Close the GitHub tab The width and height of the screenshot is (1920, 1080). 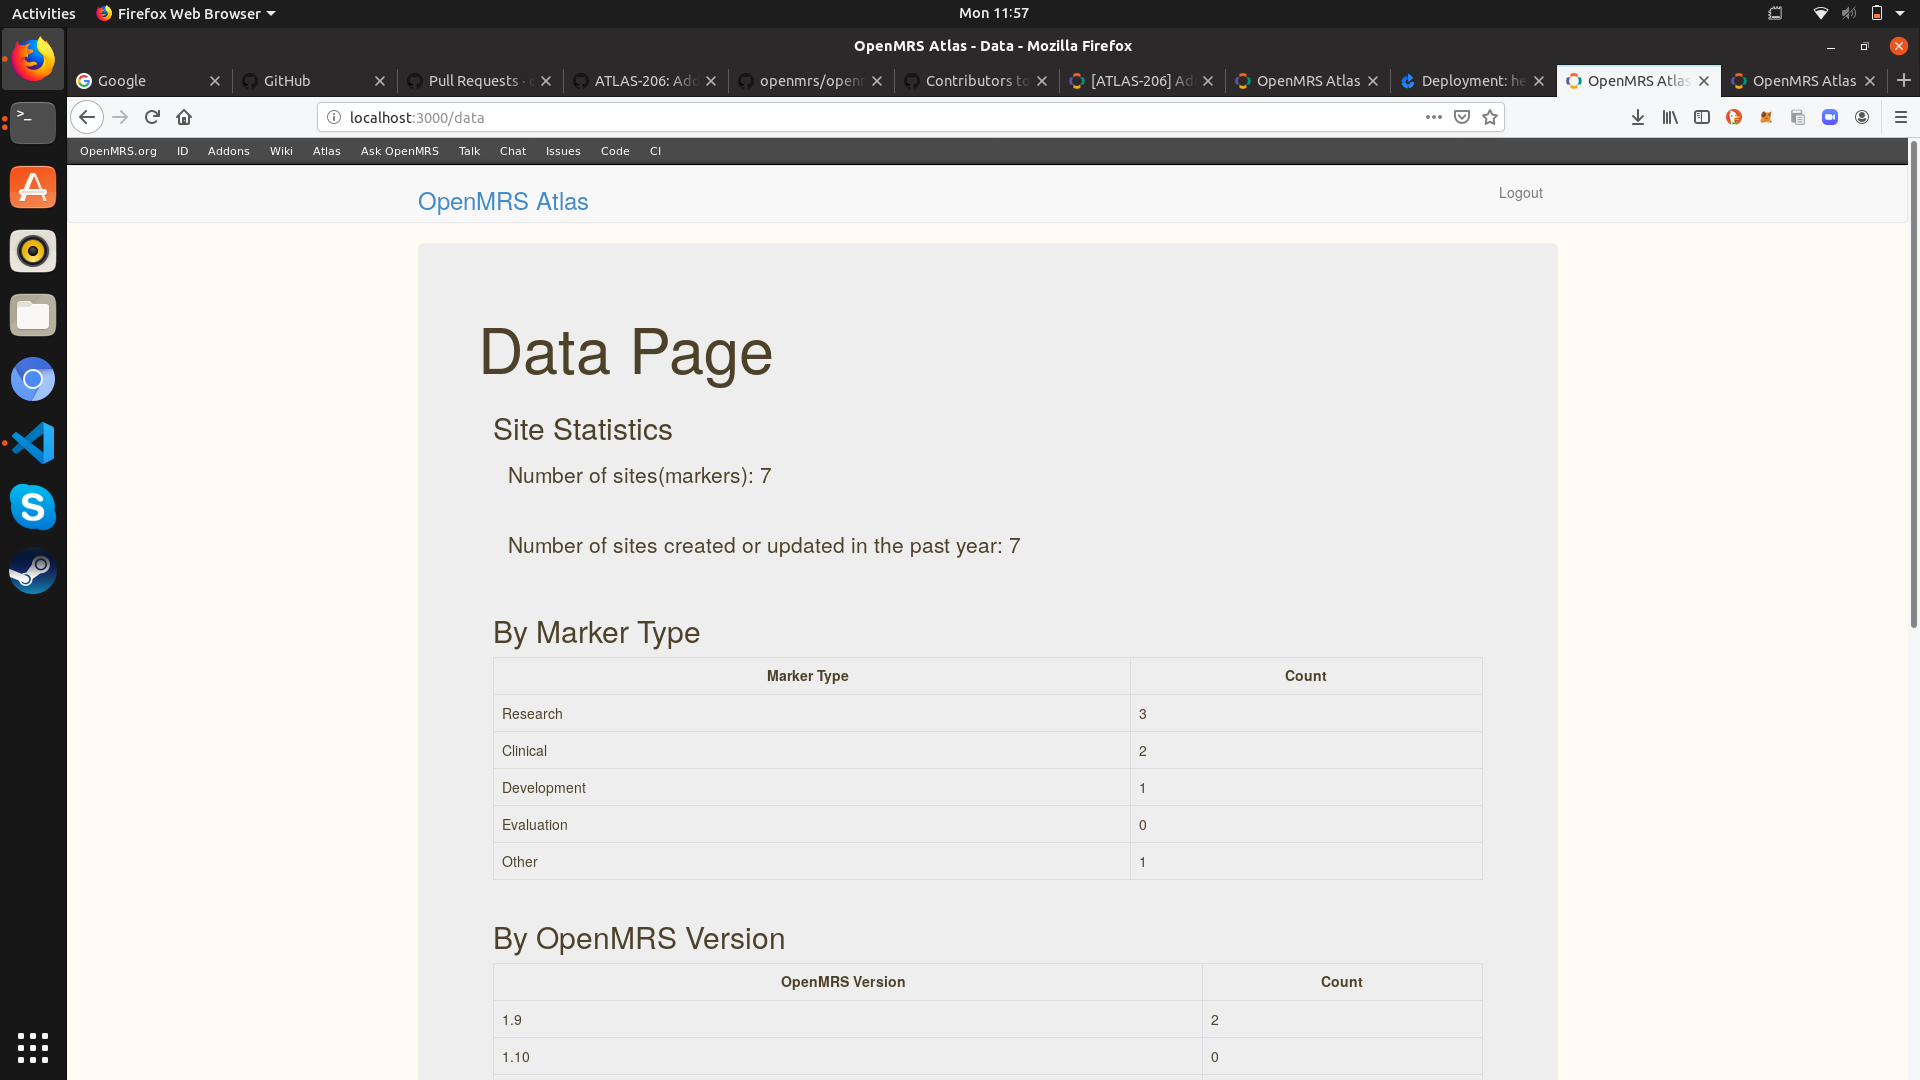379,81
